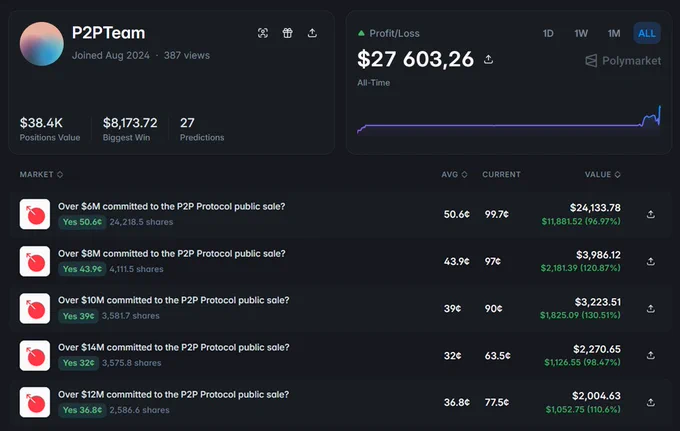Open the $12M market thumbnail icon
This screenshot has width=680, height=431.
click(x=35, y=402)
